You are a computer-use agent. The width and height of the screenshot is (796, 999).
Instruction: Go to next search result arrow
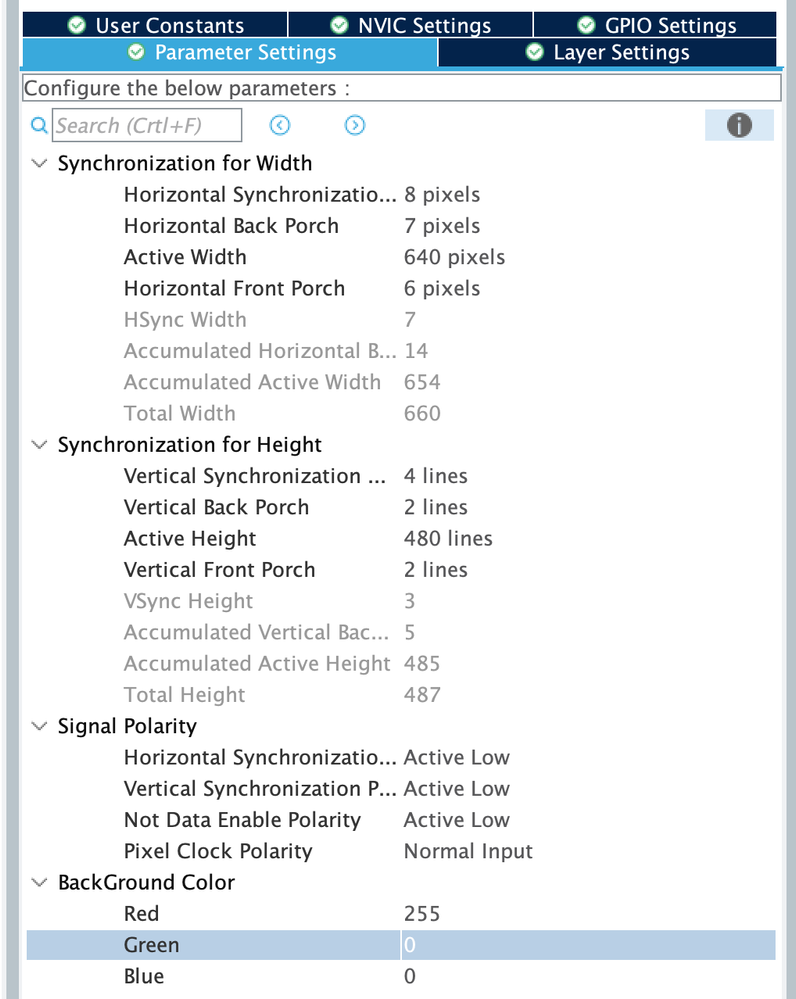pos(355,126)
